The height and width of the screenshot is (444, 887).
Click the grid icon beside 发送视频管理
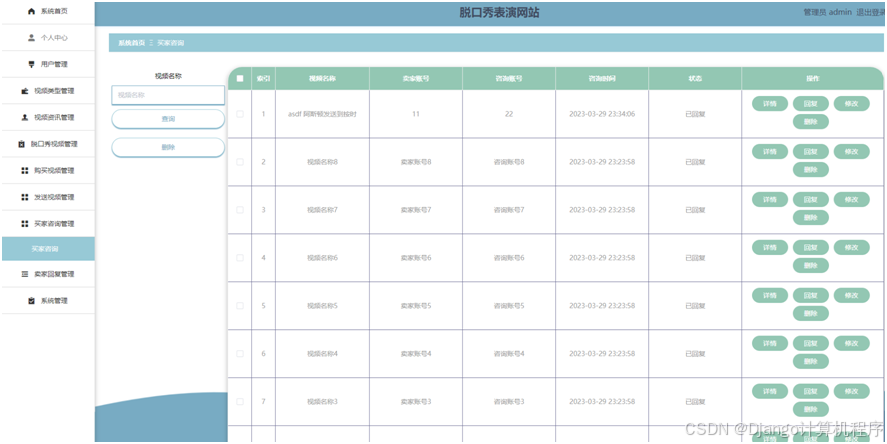click(x=25, y=197)
